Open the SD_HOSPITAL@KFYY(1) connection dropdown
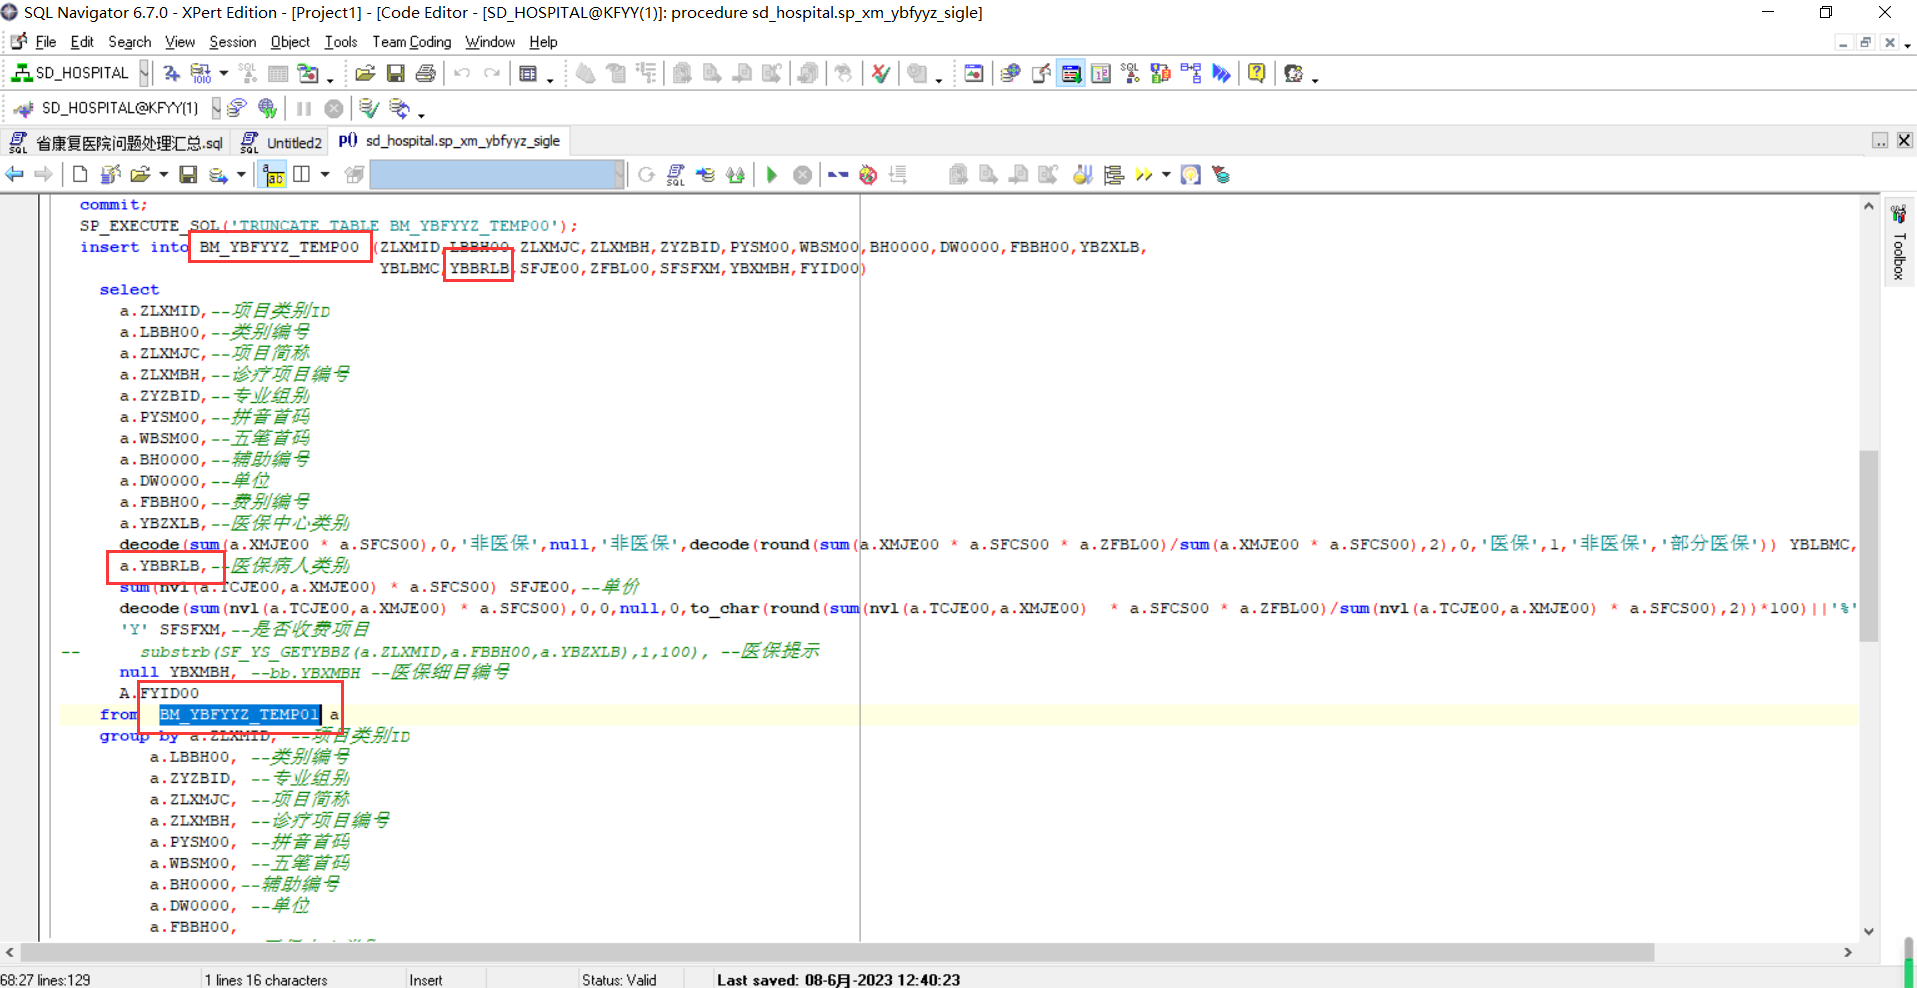 pyautogui.click(x=215, y=108)
